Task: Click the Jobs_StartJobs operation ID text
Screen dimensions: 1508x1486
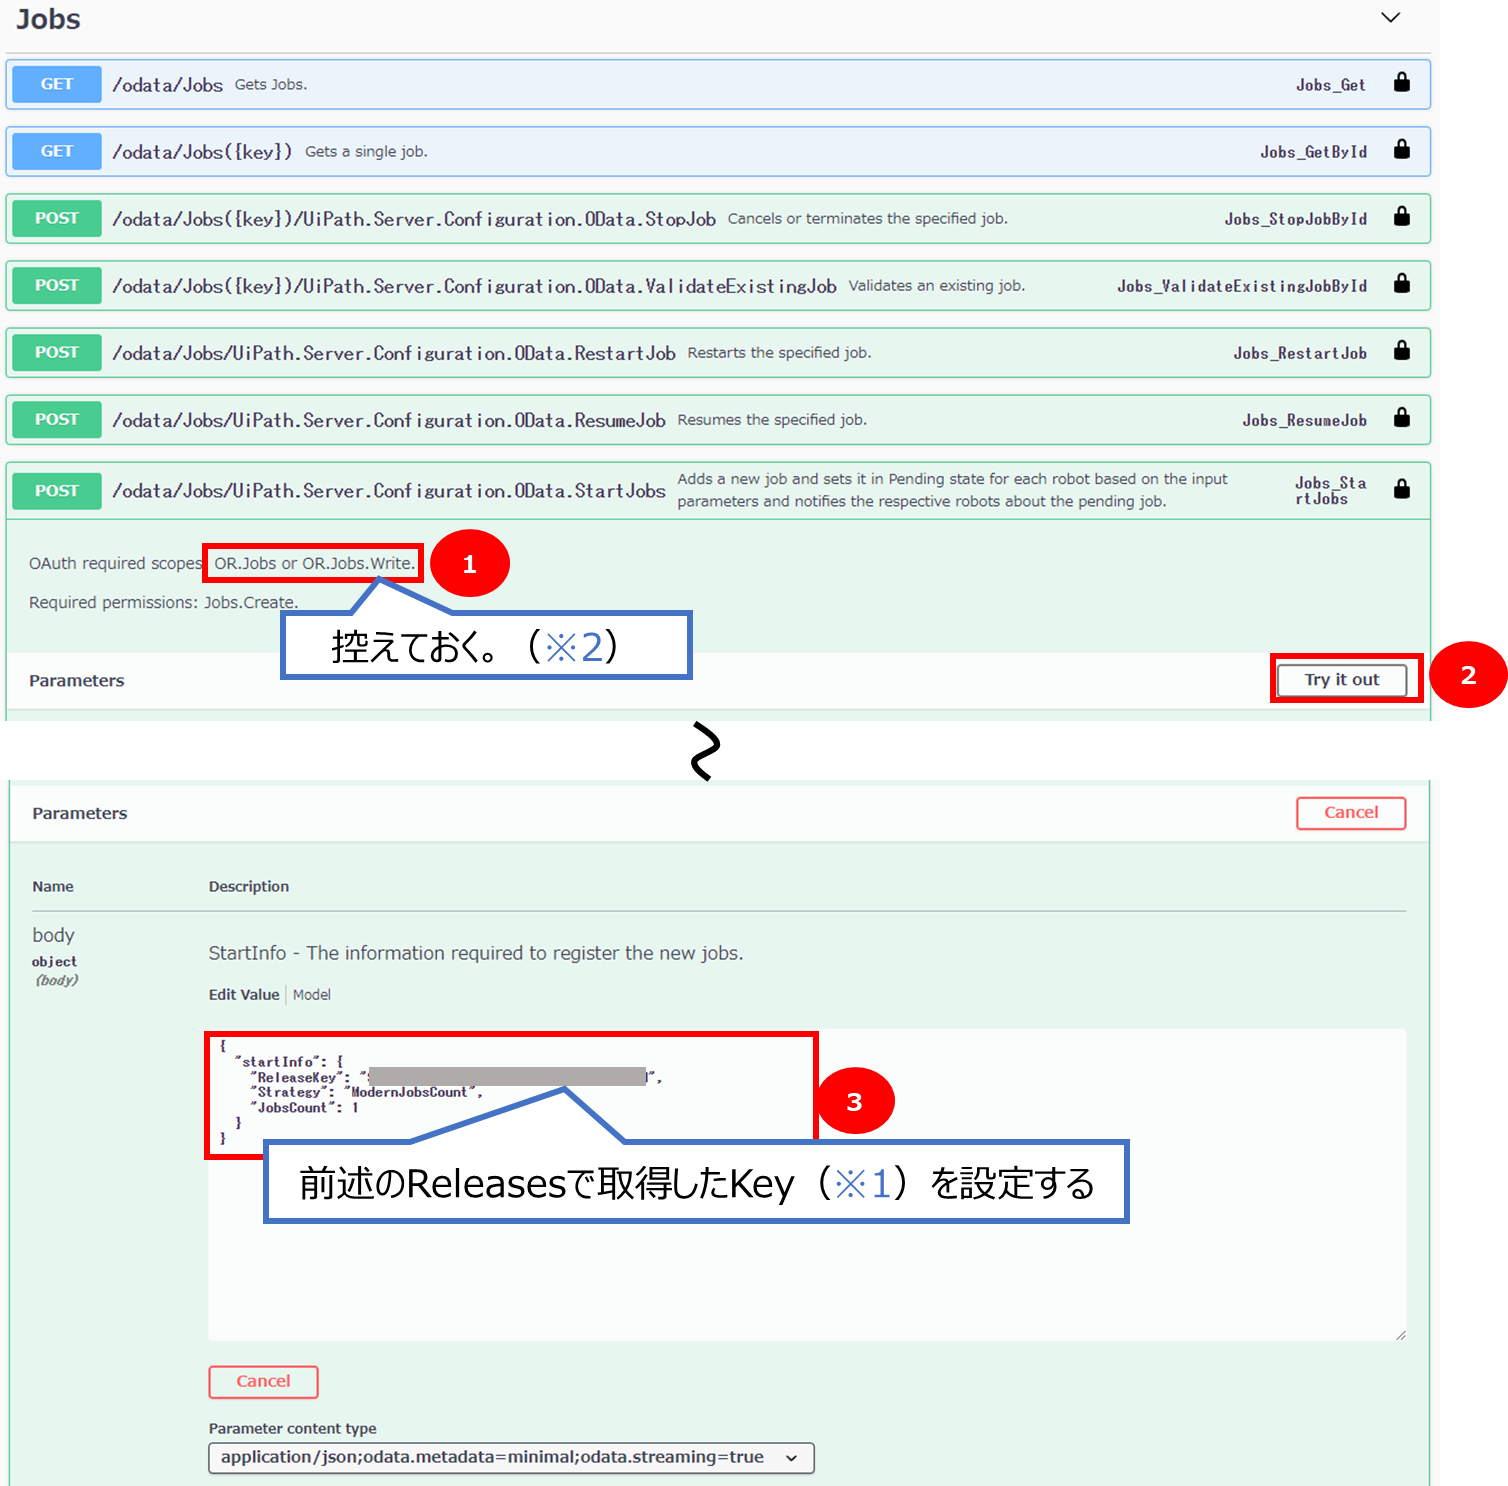Action: 1330,491
